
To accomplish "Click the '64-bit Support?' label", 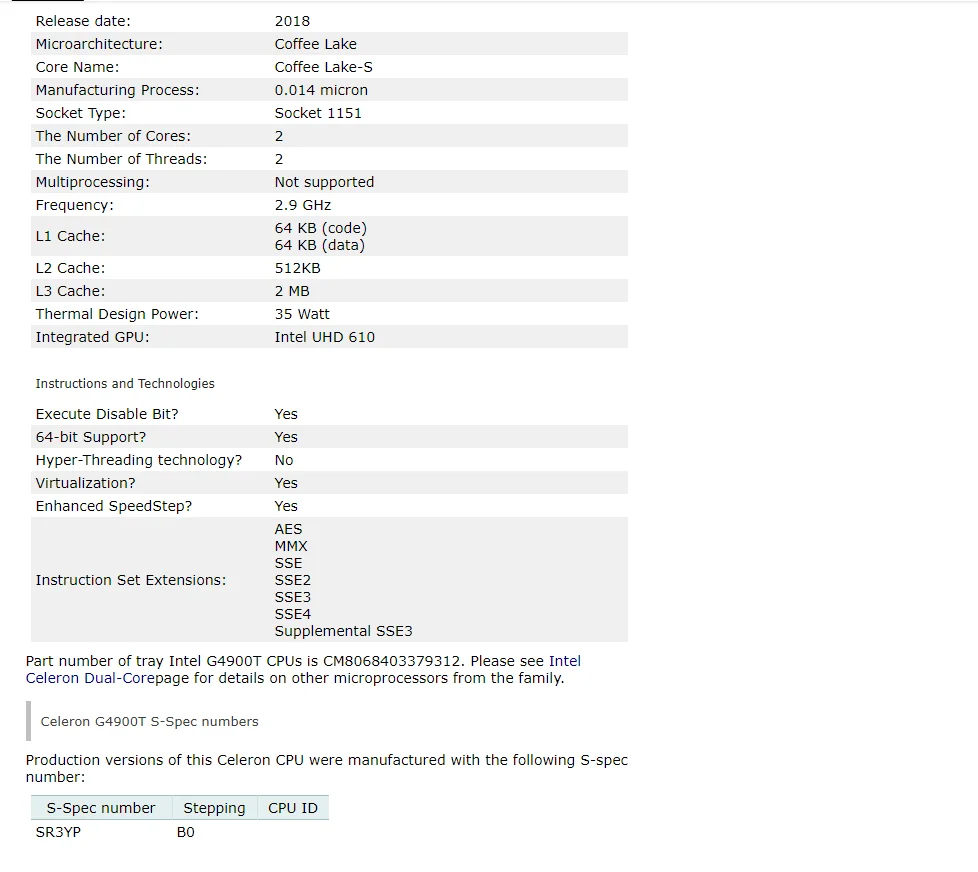I will click(90, 437).
